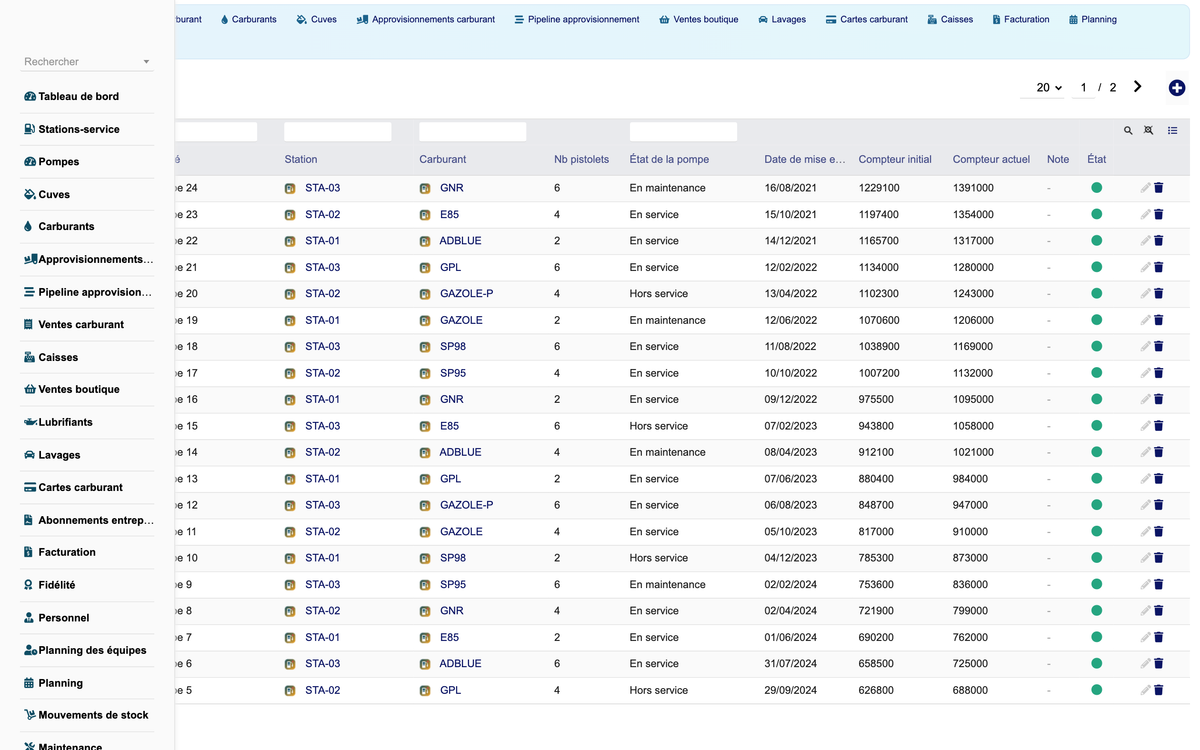Click the page number field showing 1
Screen dimensions: 1200x750
(x=1083, y=88)
